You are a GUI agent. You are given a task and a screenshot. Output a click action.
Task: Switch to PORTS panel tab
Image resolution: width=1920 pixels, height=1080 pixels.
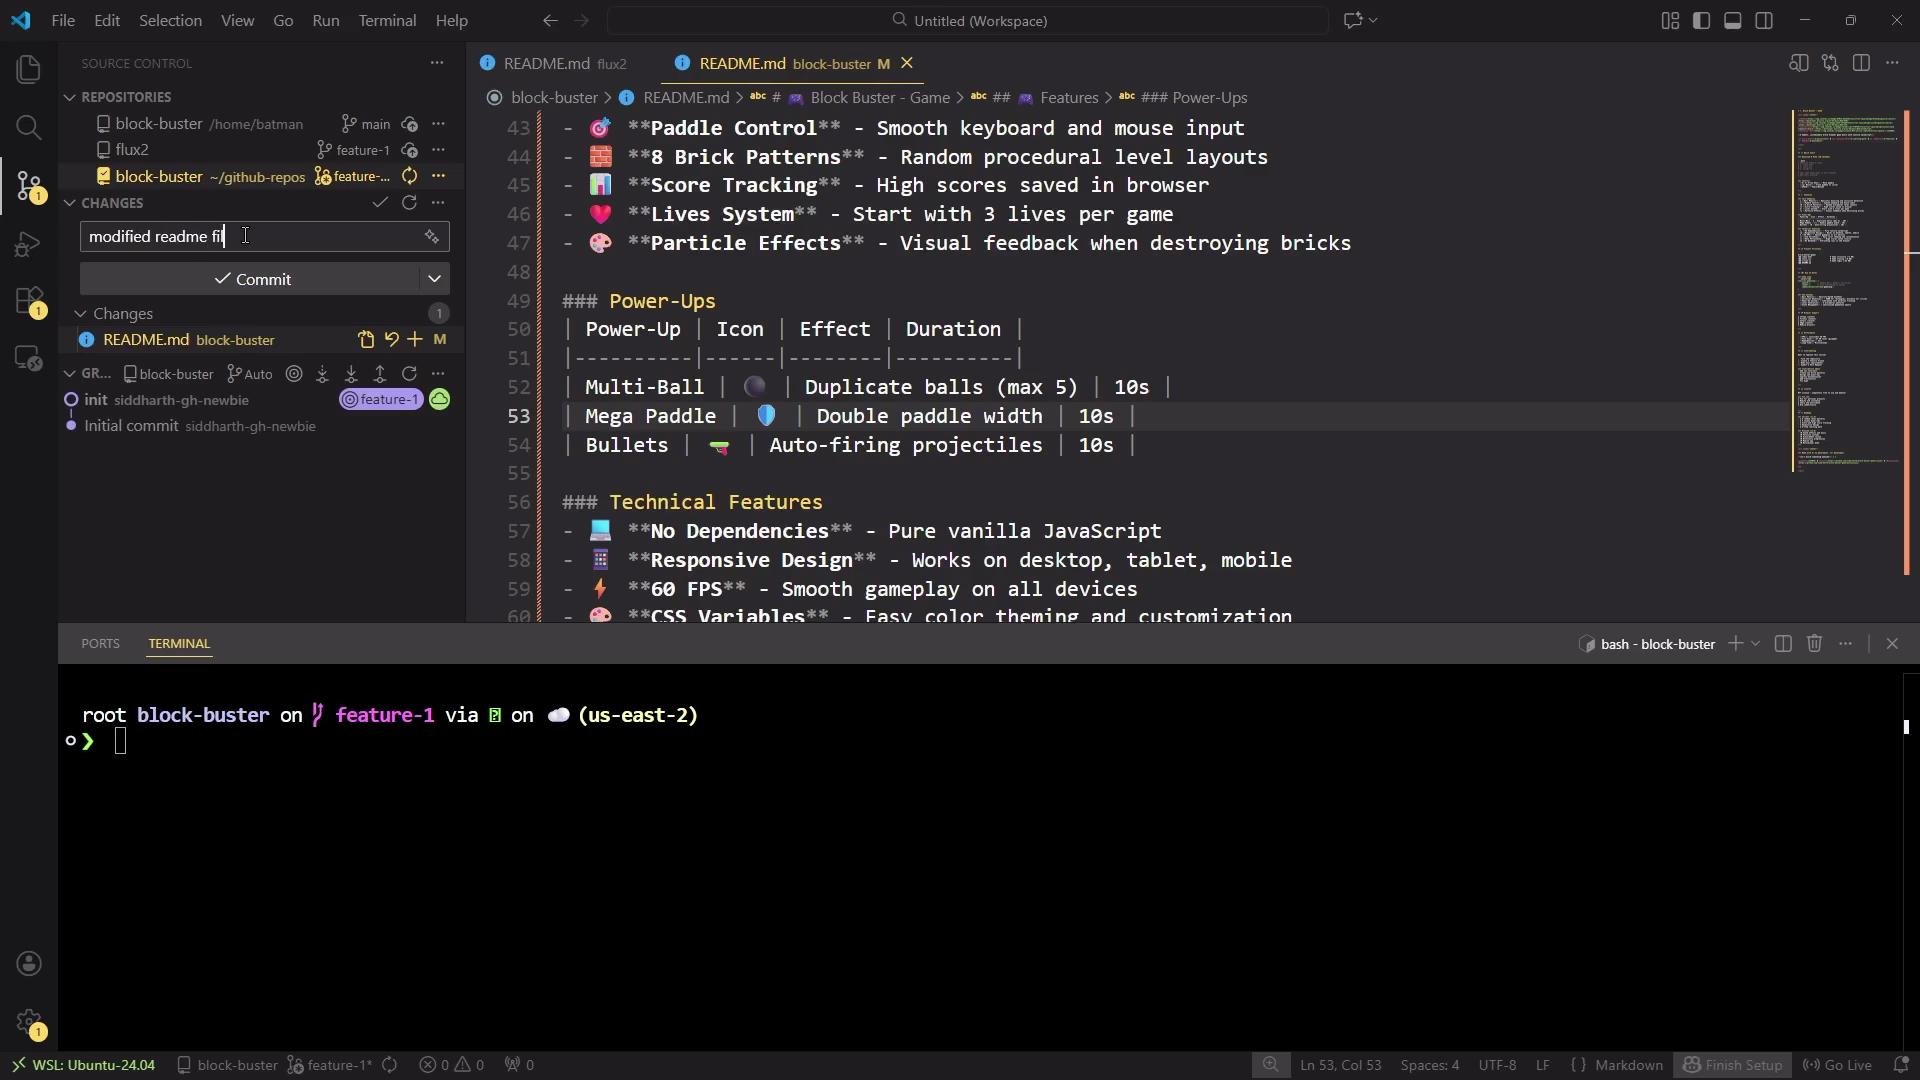tap(100, 644)
